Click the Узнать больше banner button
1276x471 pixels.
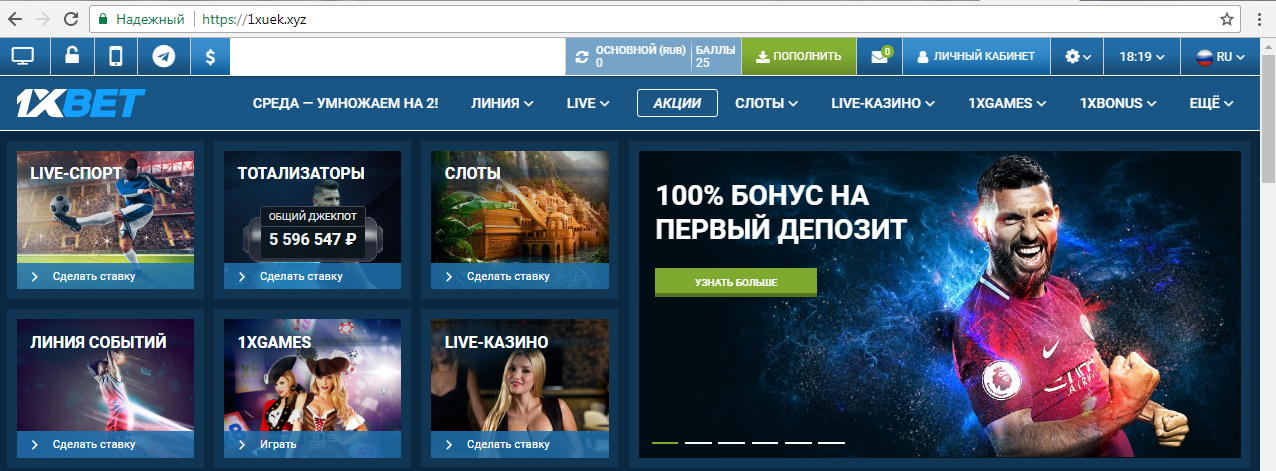pos(736,283)
